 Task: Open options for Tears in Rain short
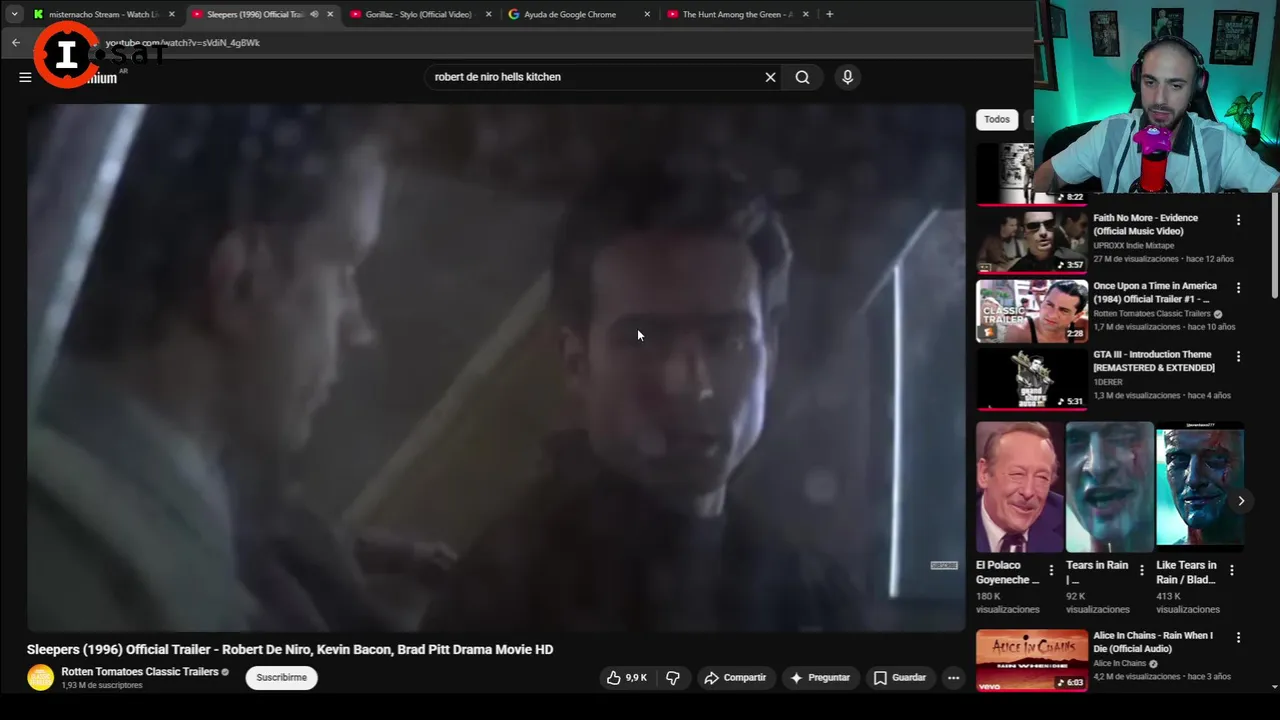coord(1141,570)
